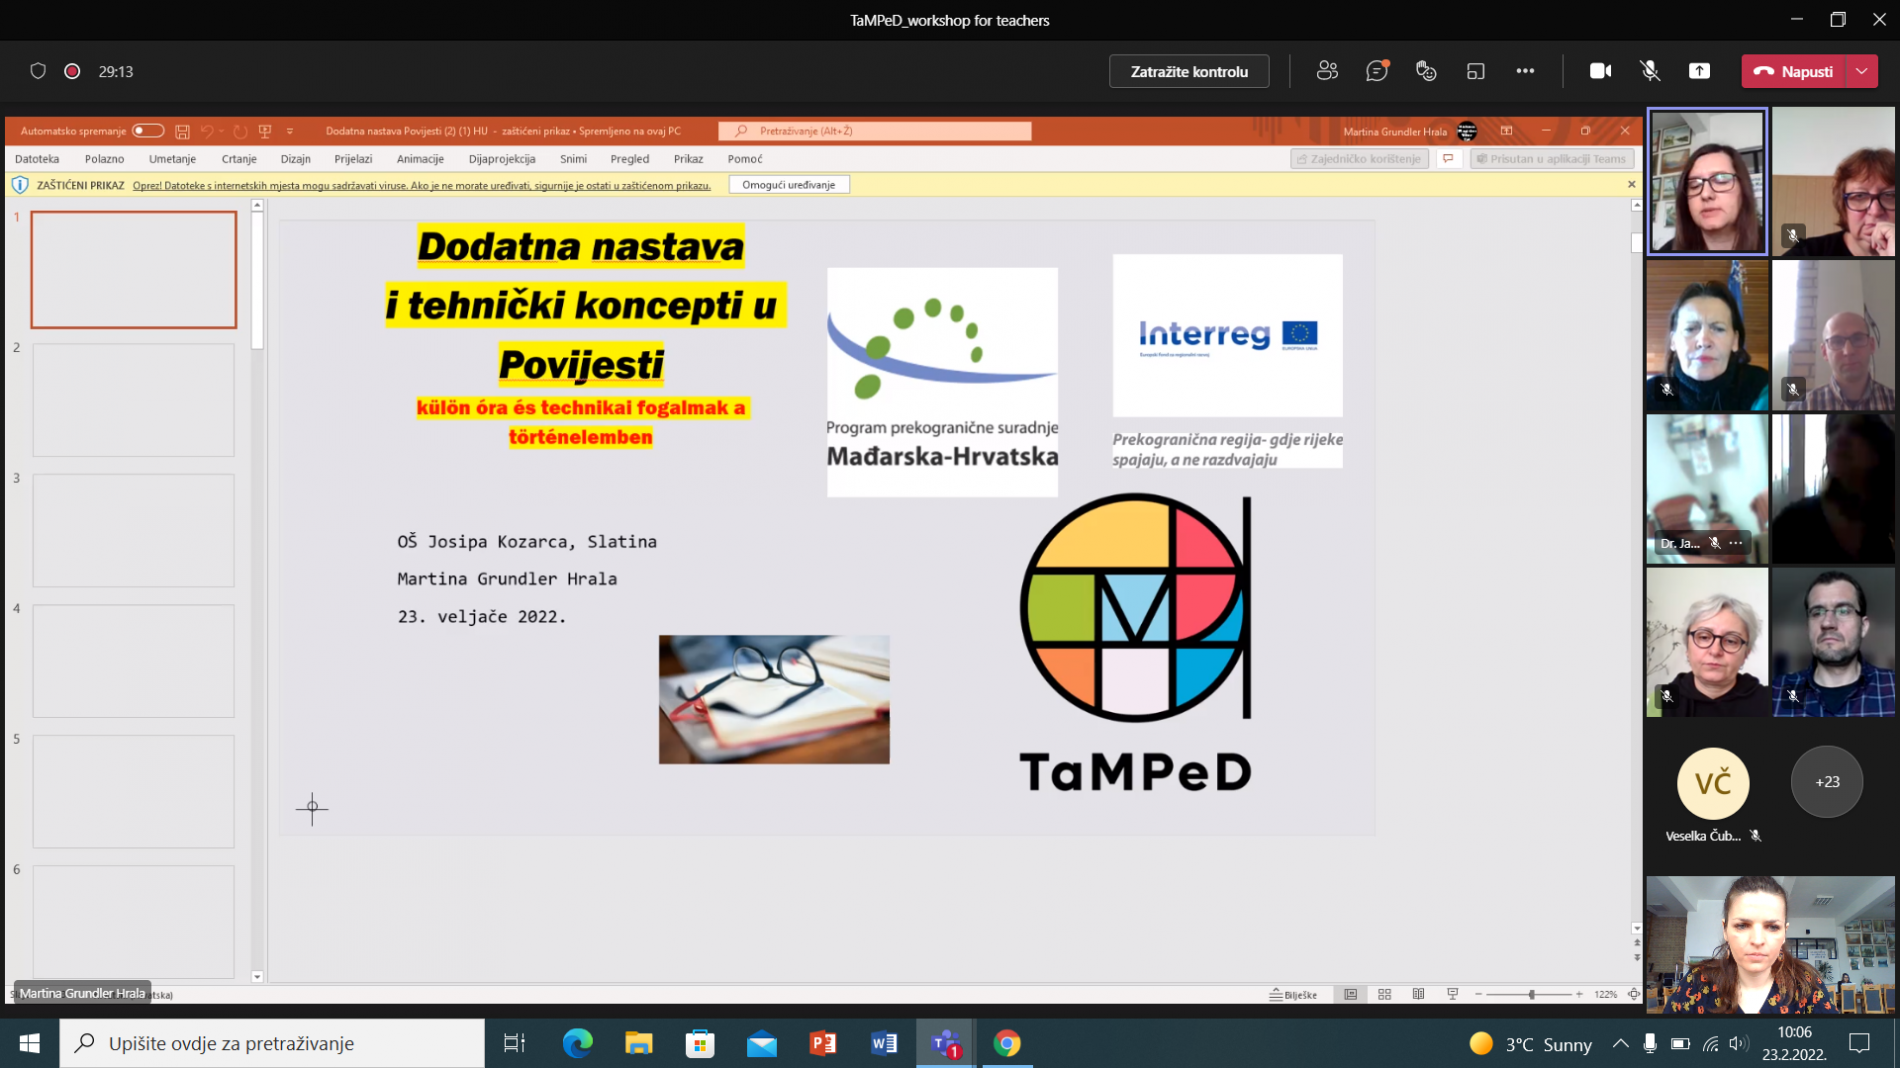Viewport: 1900px width, 1068px height.
Task: Click the shield security icon in Teams
Action: [x=38, y=71]
